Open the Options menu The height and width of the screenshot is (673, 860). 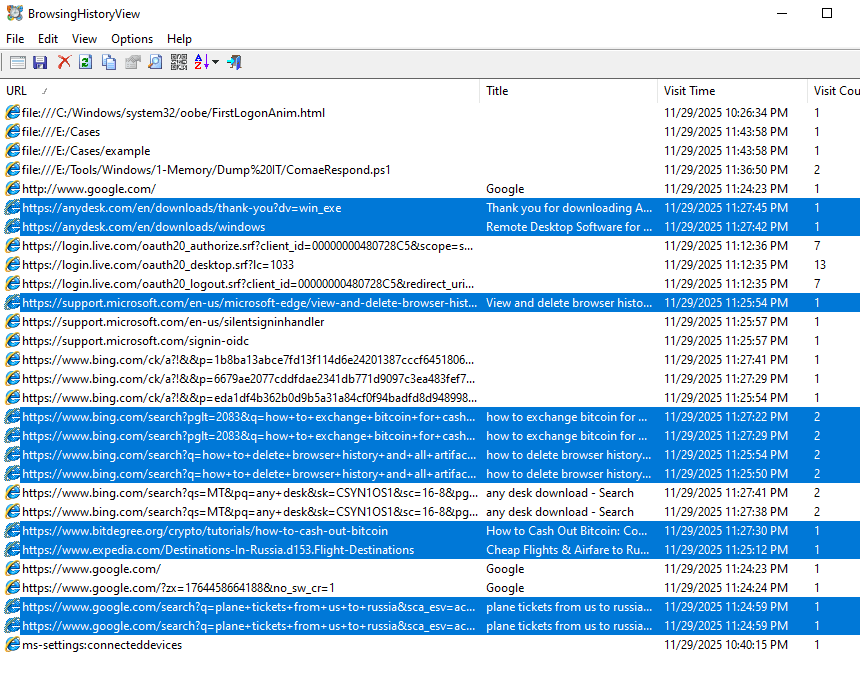131,39
